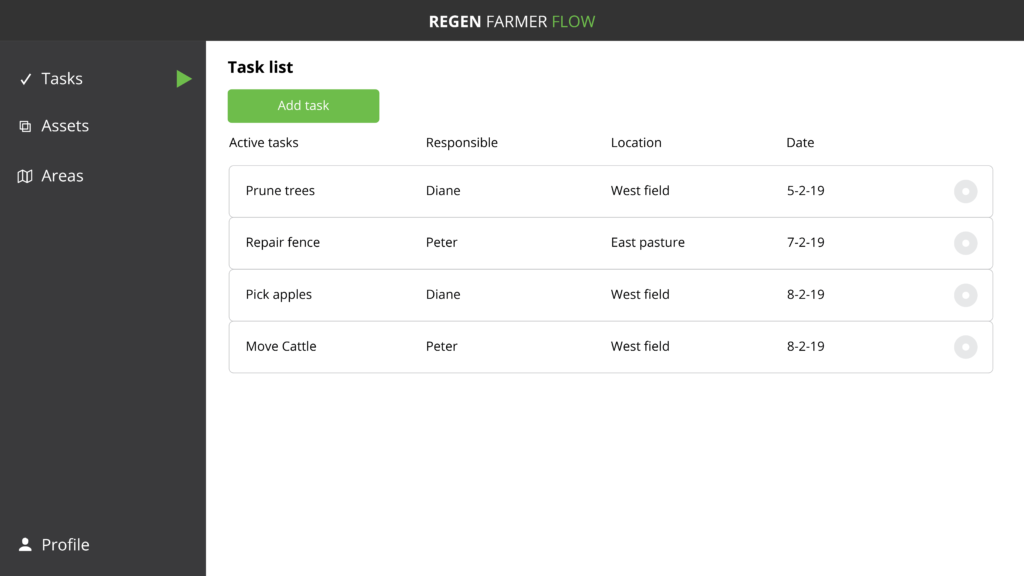Viewport: 1024px width, 576px height.
Task: Click the checkmark icon beside Tasks
Action: 25,79
